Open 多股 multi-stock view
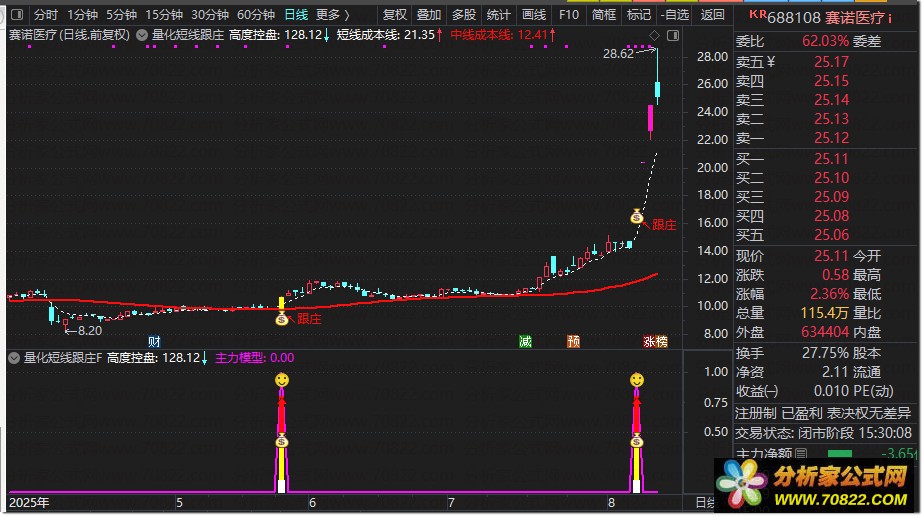 pos(464,15)
